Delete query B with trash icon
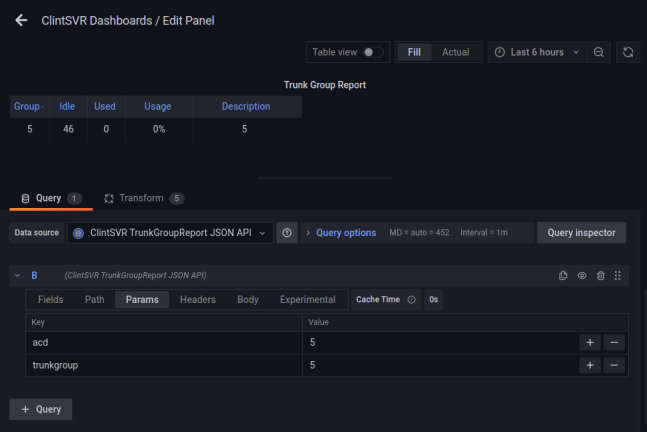 click(600, 275)
